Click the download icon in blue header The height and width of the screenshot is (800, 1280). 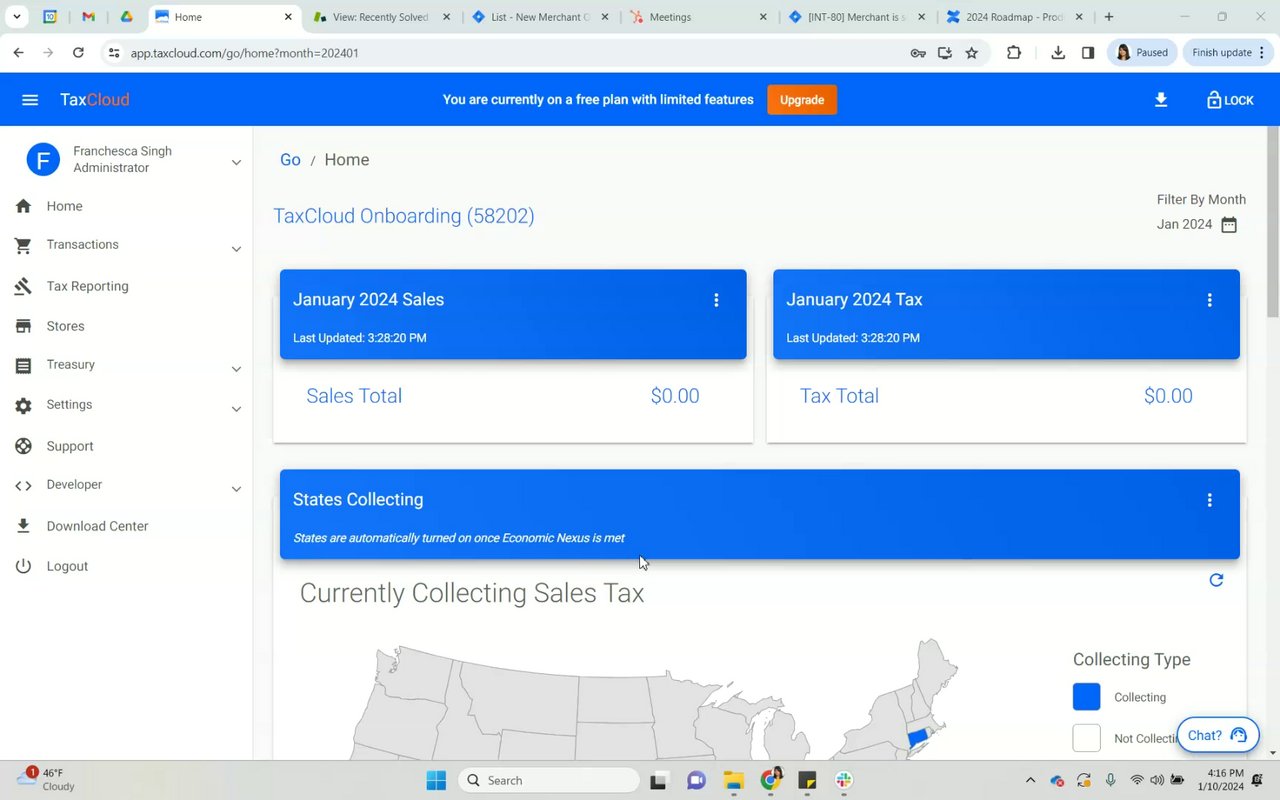1161,100
